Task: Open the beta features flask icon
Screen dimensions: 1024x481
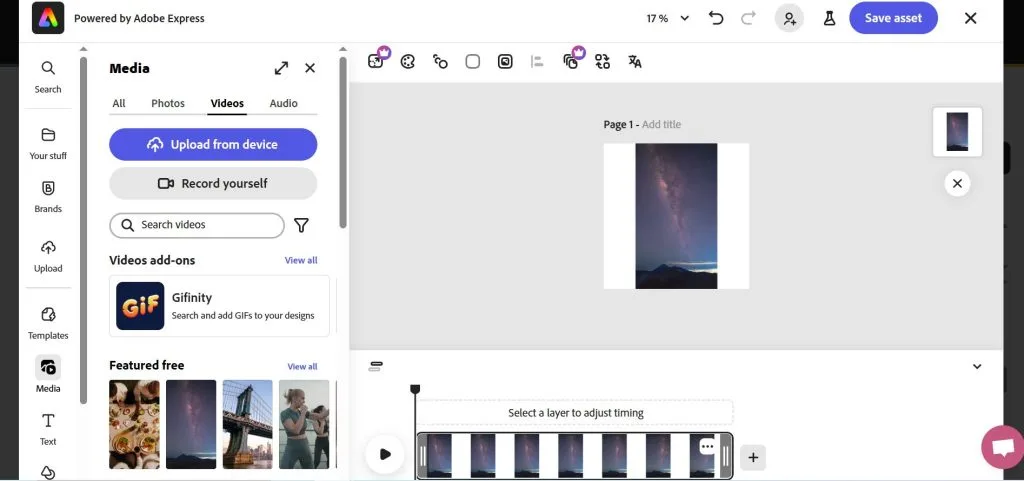Action: (829, 18)
